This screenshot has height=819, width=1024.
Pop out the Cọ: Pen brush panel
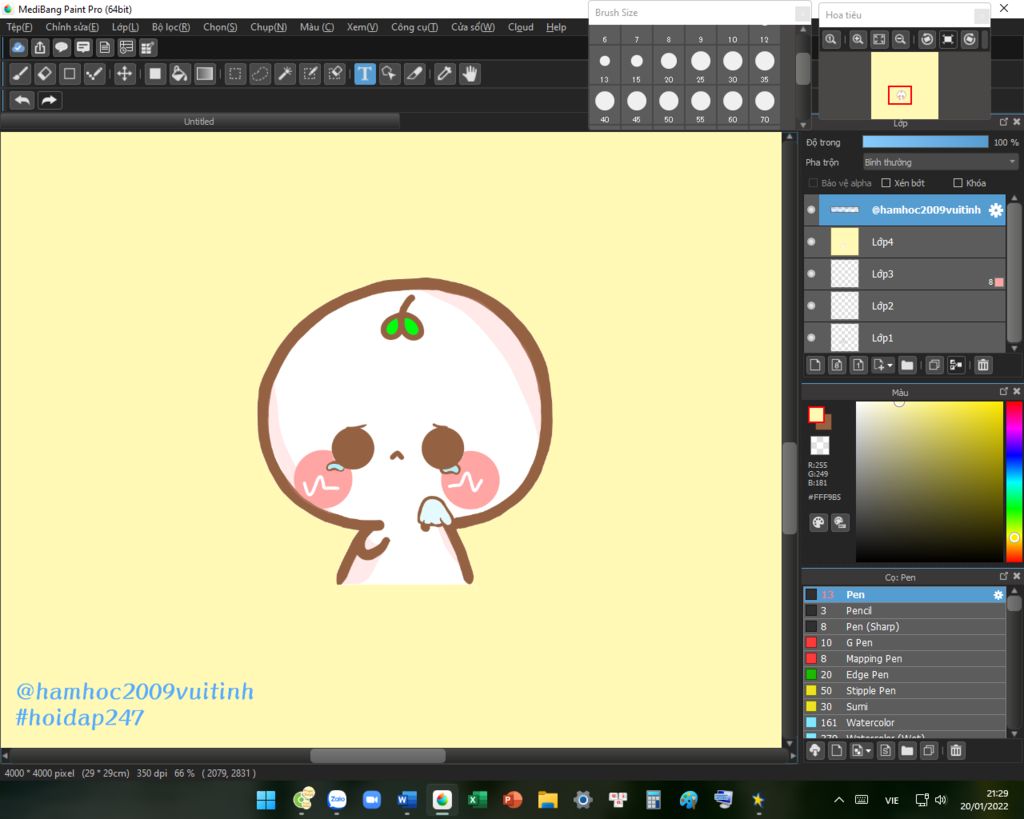pos(1004,576)
